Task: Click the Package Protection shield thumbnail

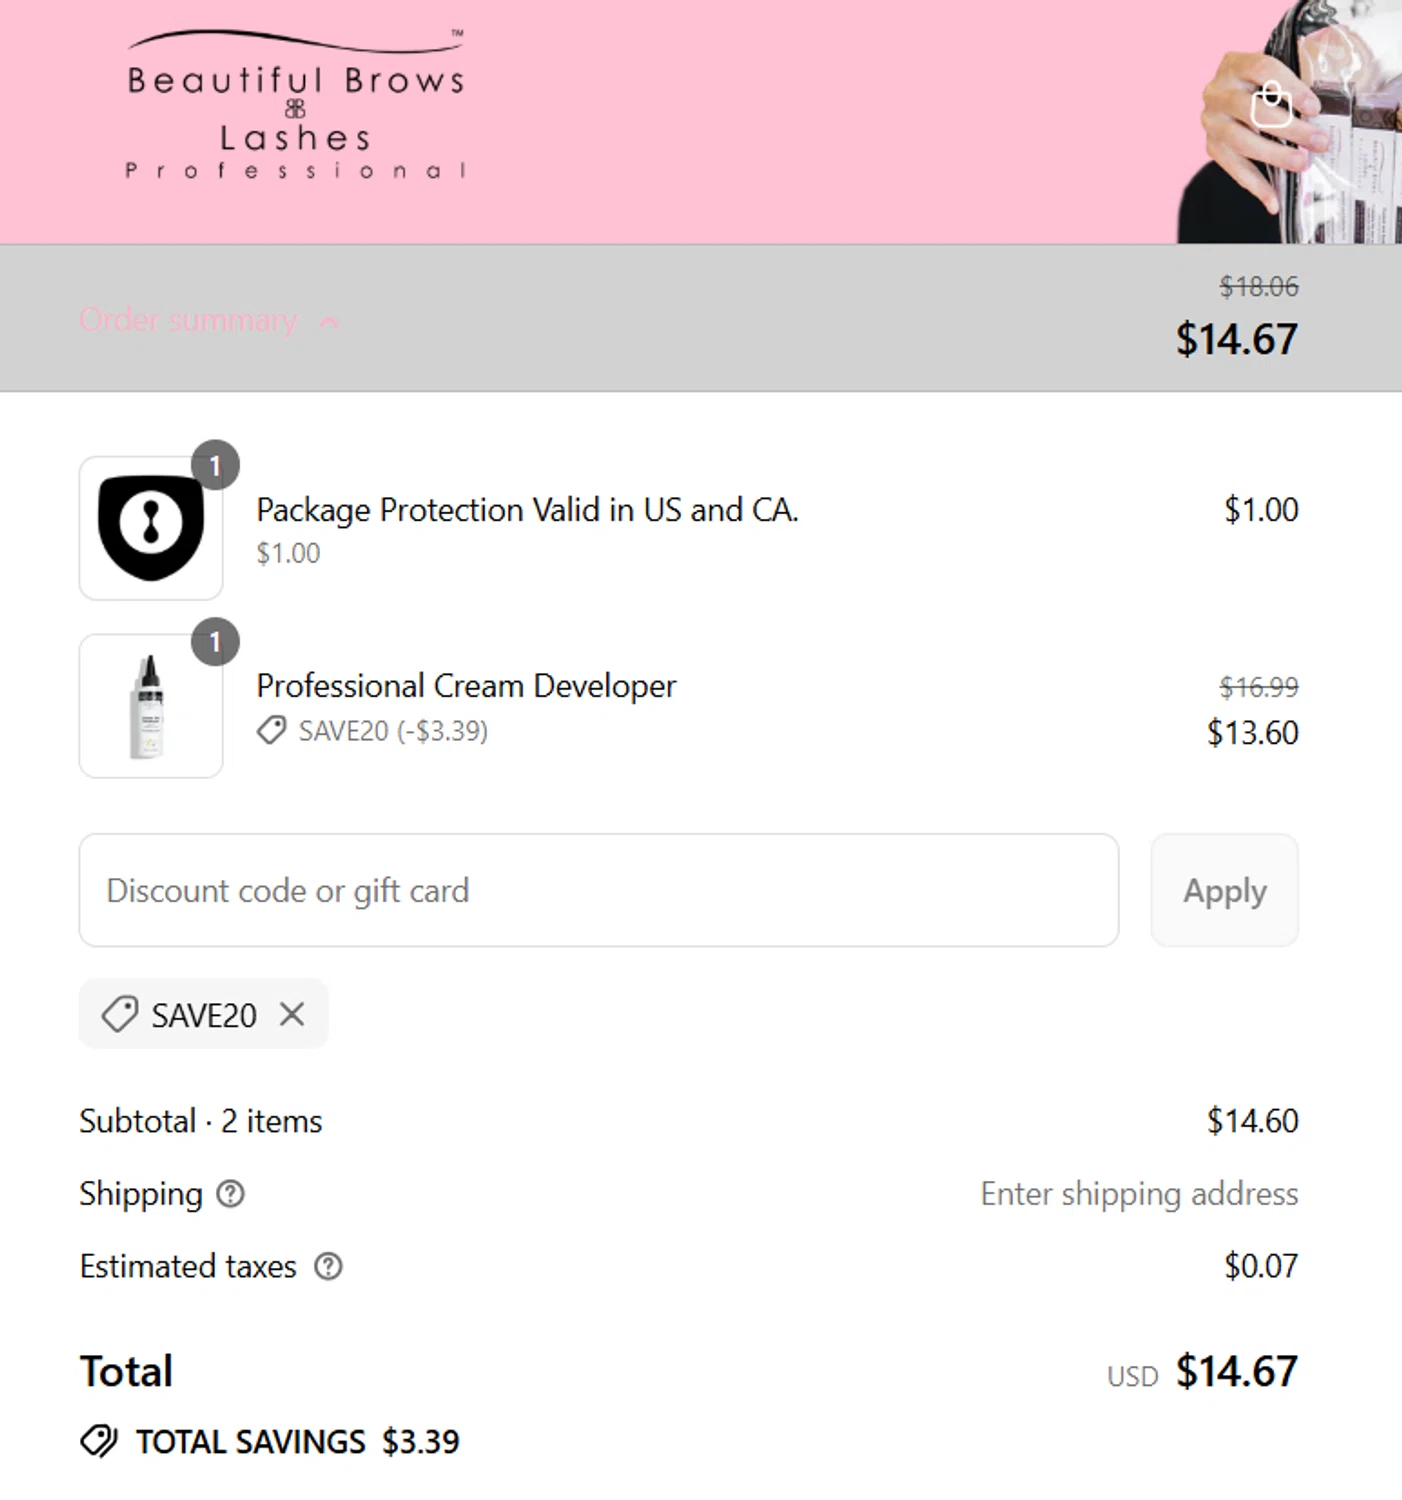Action: coord(151,528)
